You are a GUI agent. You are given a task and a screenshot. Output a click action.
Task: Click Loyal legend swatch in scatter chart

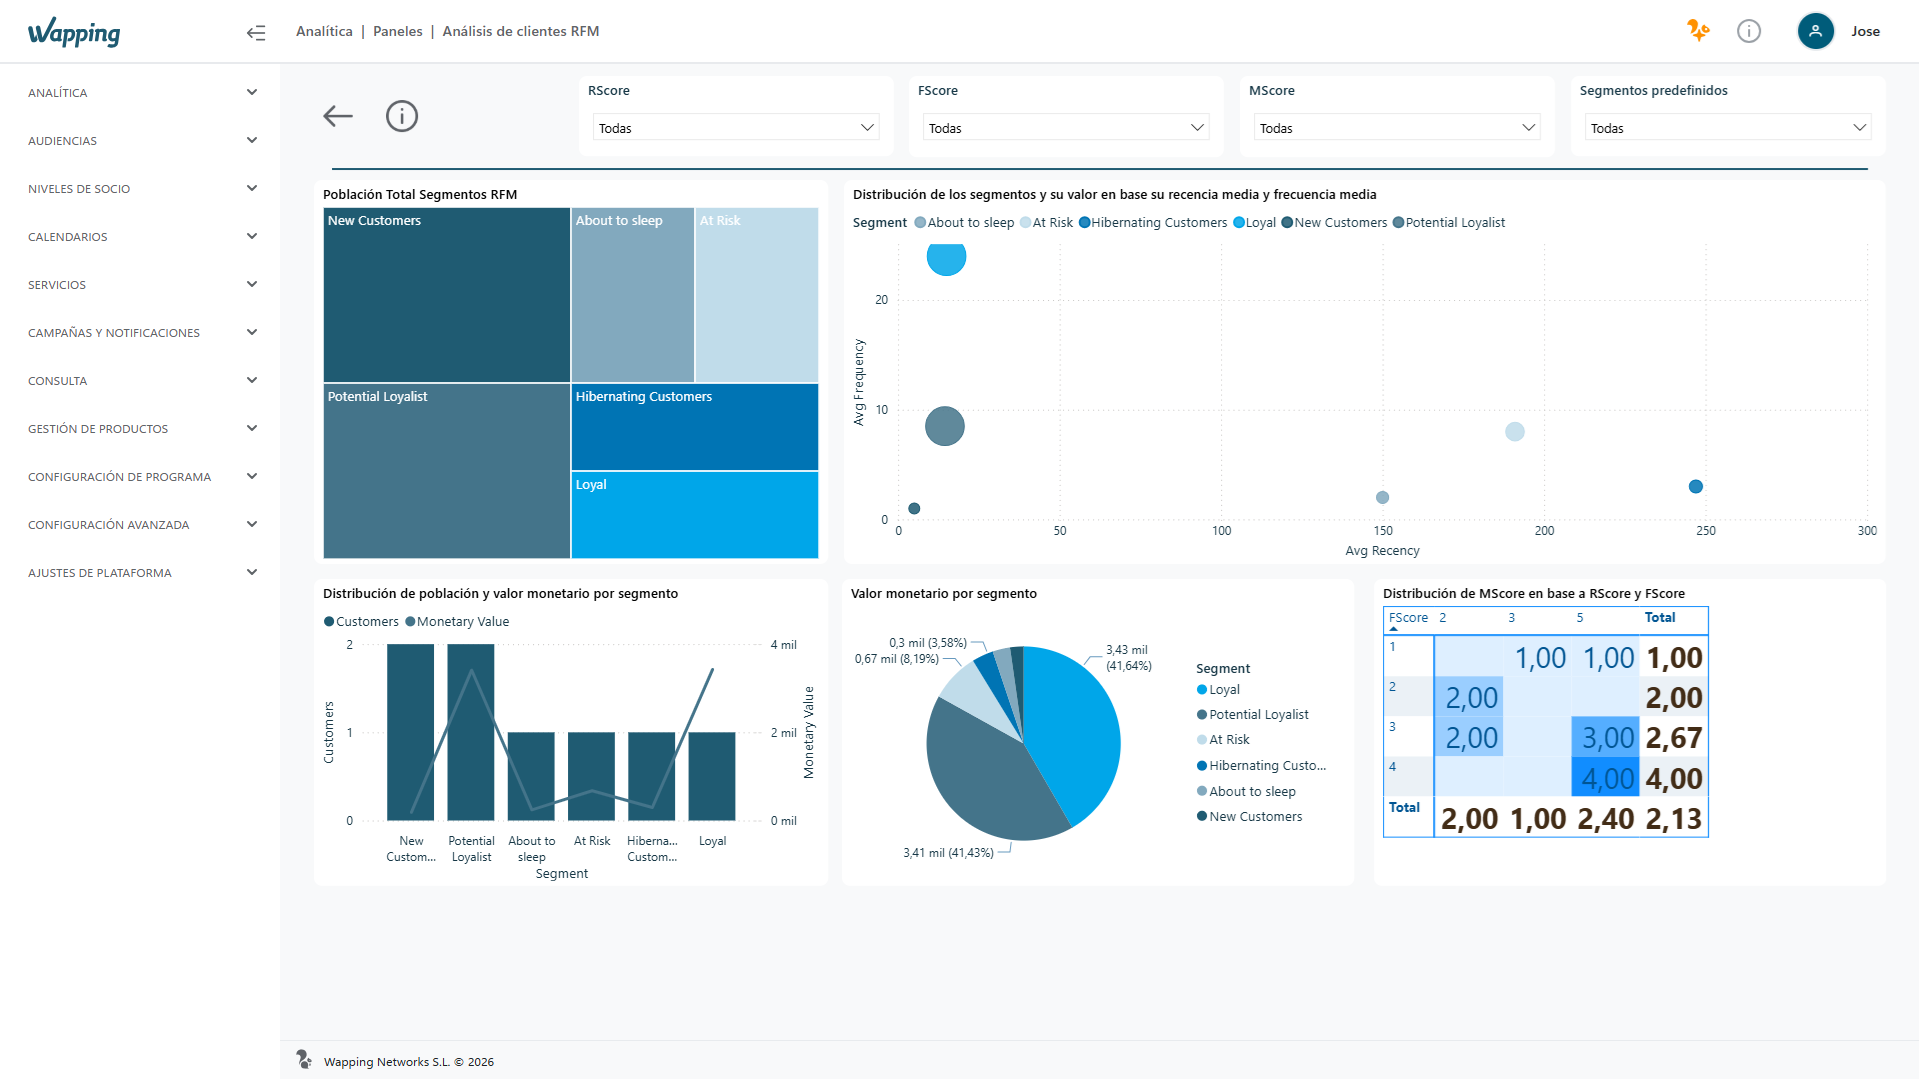click(x=1239, y=223)
